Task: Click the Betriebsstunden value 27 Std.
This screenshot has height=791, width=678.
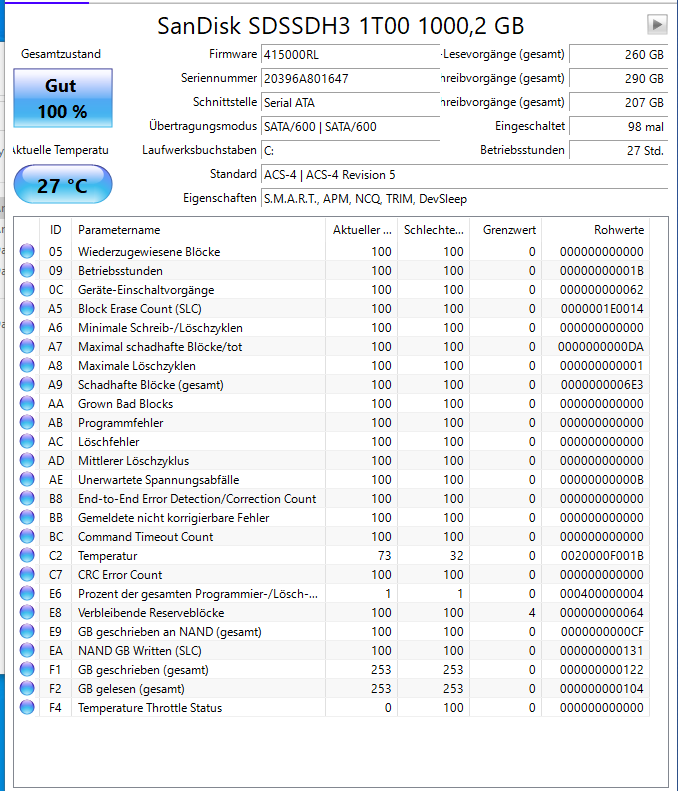Action: coord(618,150)
